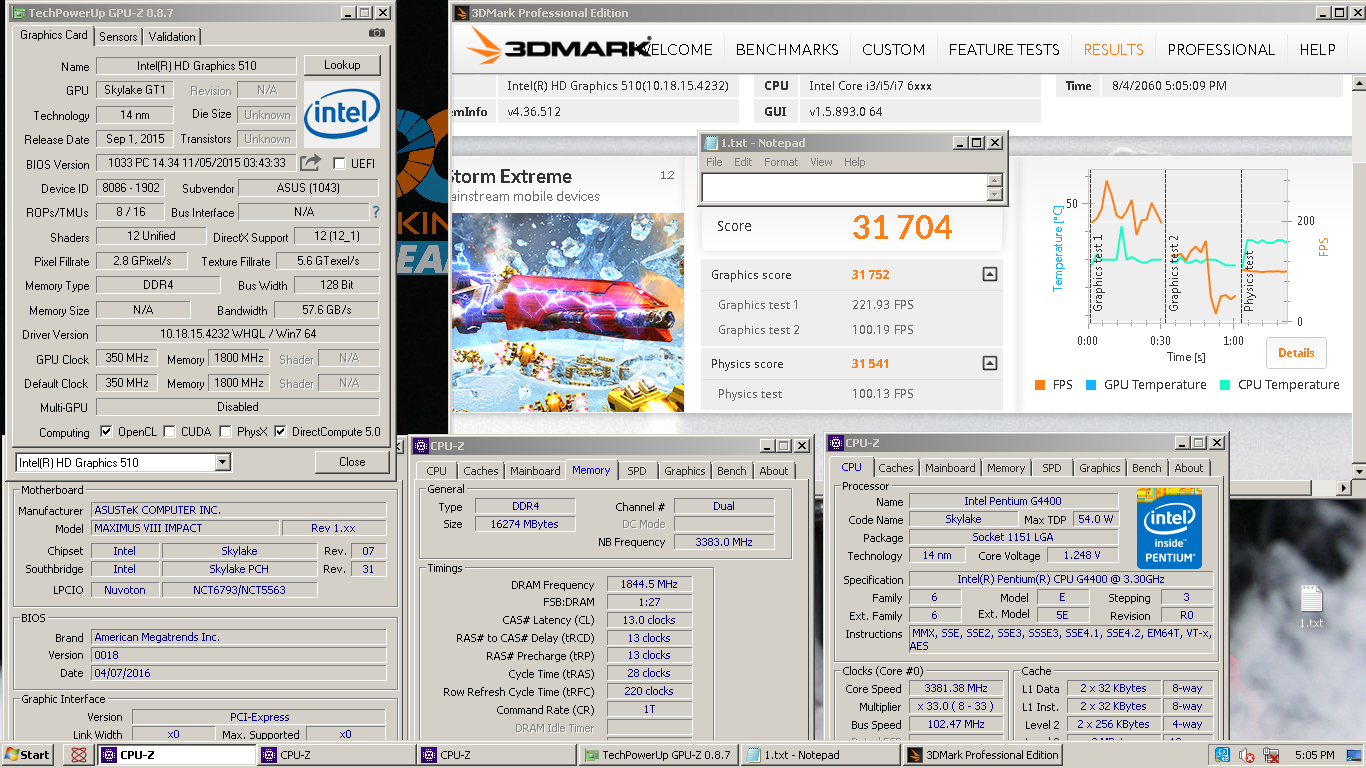Screen dimensions: 1366x768
Task: Toggle the PhysX checkbox
Action: [x=226, y=432]
